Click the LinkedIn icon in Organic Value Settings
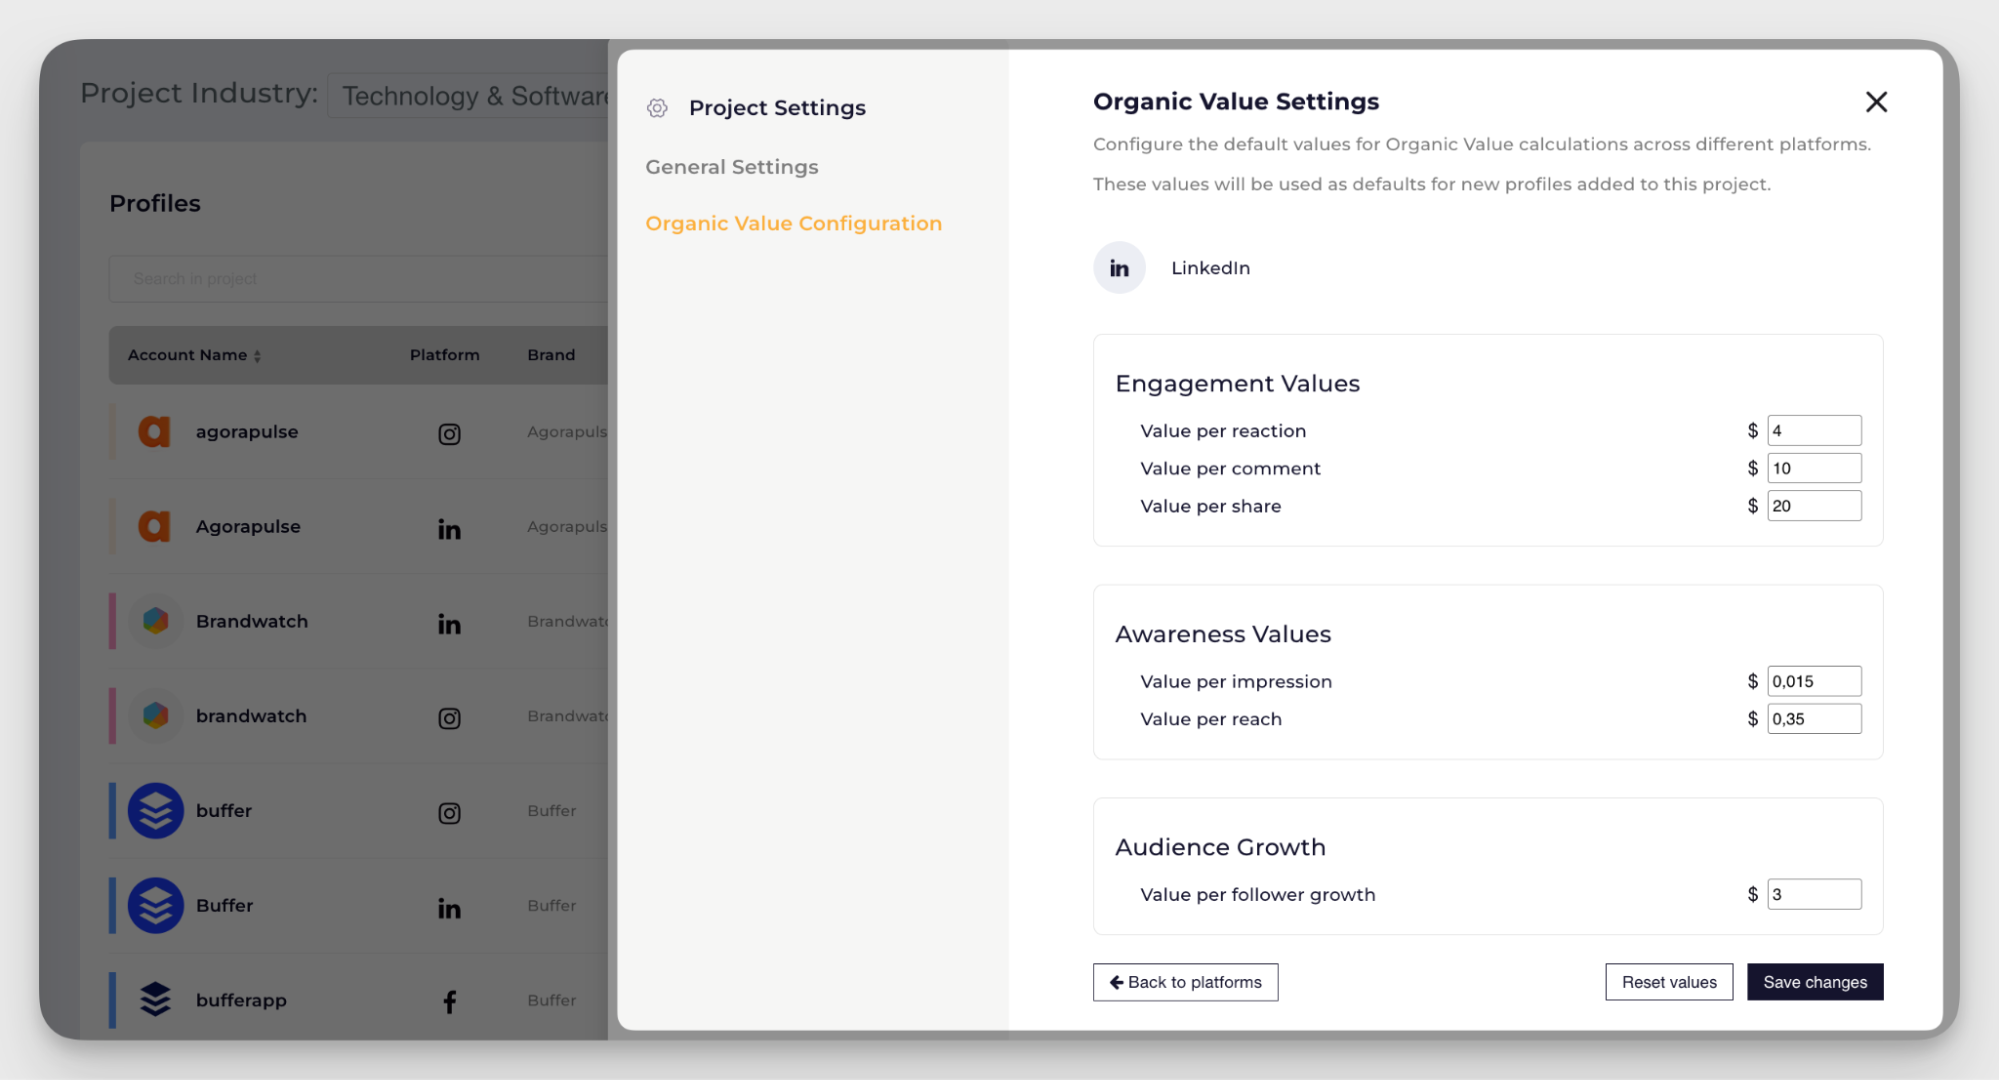Screen dimensions: 1999x1080 (1119, 267)
